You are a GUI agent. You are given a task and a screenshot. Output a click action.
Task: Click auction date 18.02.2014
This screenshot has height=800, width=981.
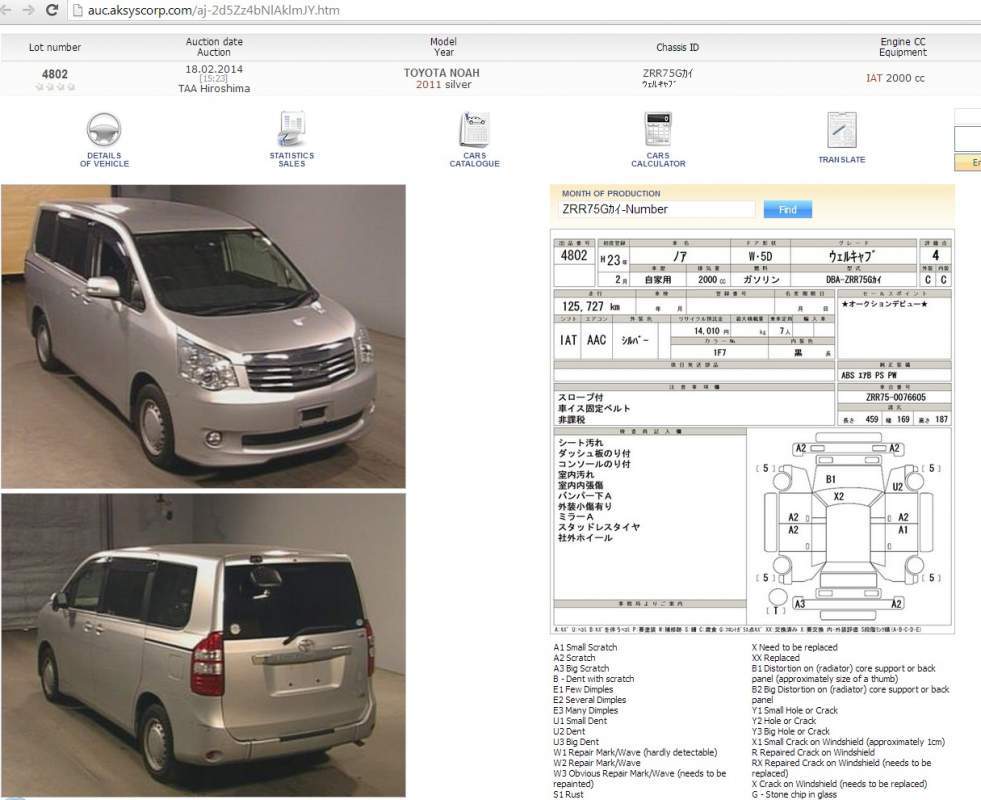pos(214,69)
